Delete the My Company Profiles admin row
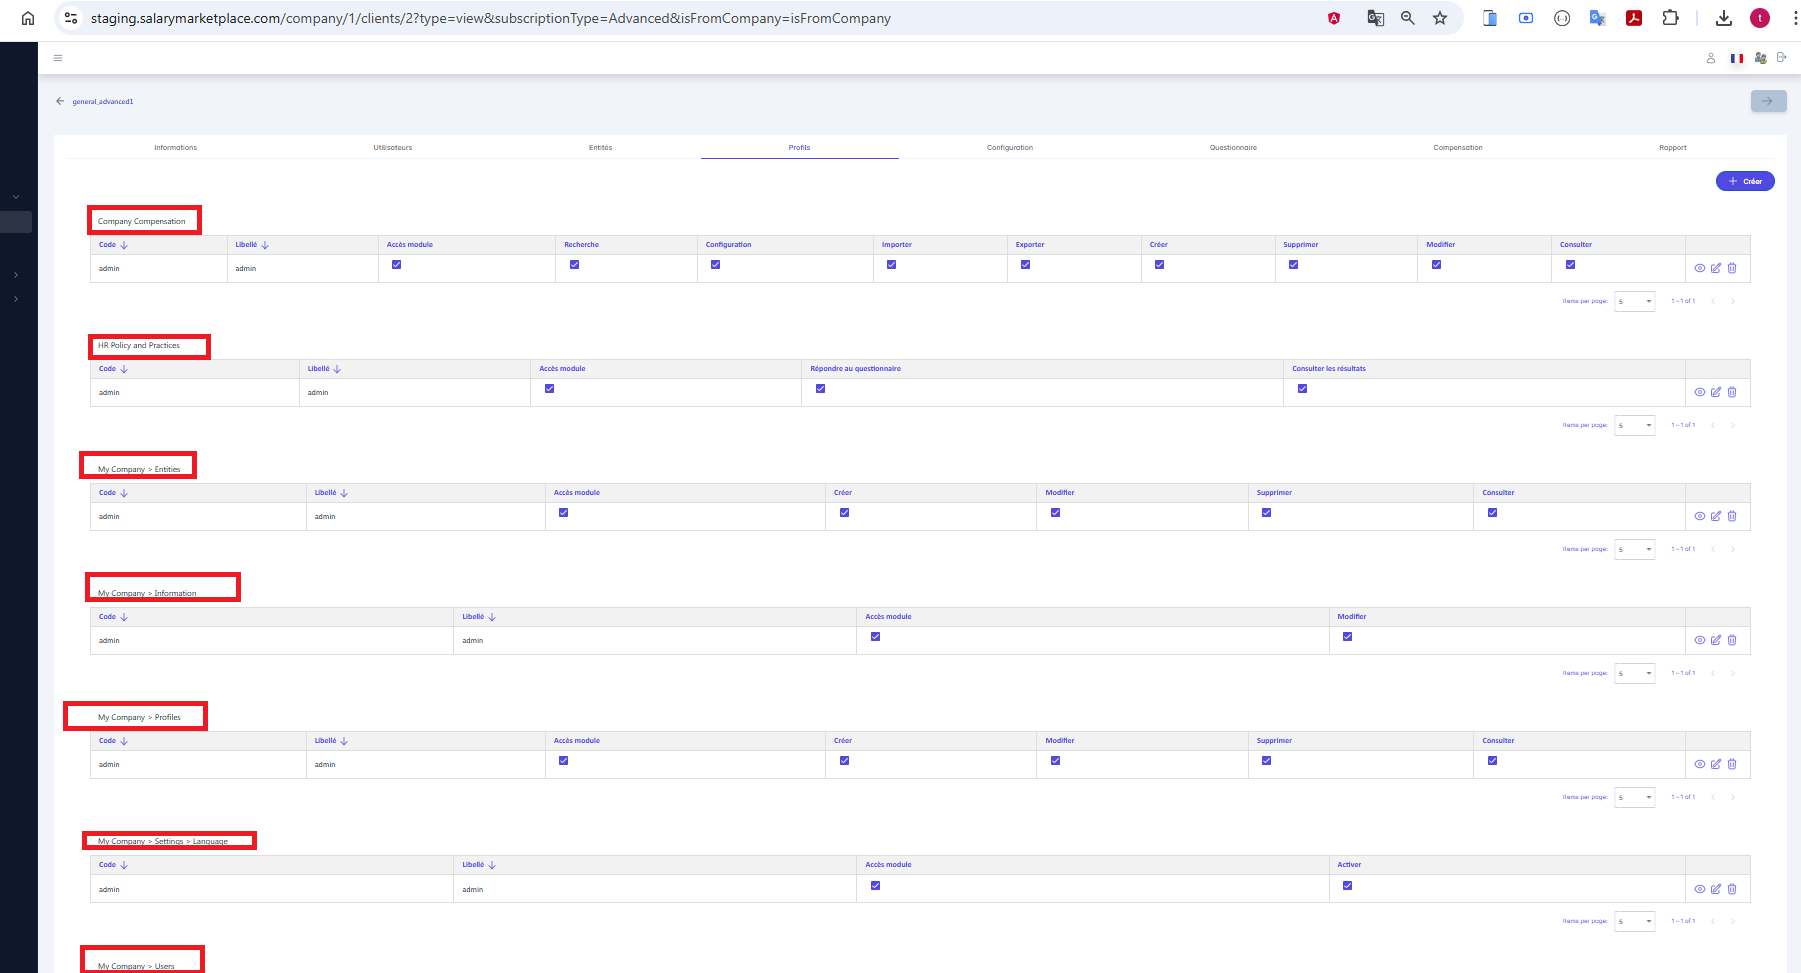 (1732, 764)
